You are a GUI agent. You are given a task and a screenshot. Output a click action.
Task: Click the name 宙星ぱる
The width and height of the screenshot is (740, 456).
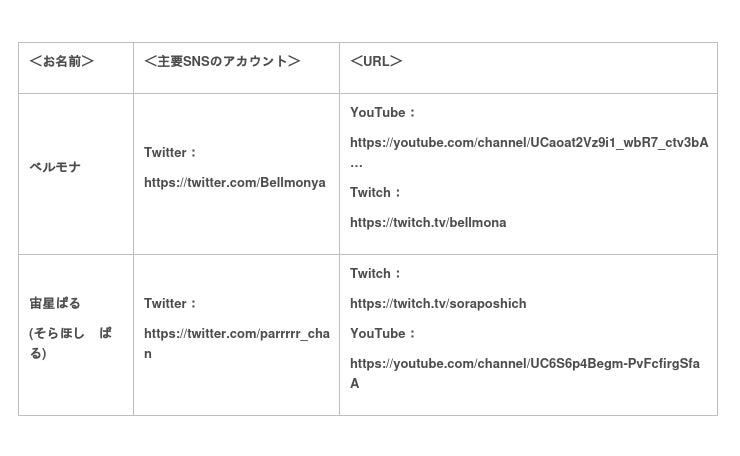pyautogui.click(x=55, y=304)
